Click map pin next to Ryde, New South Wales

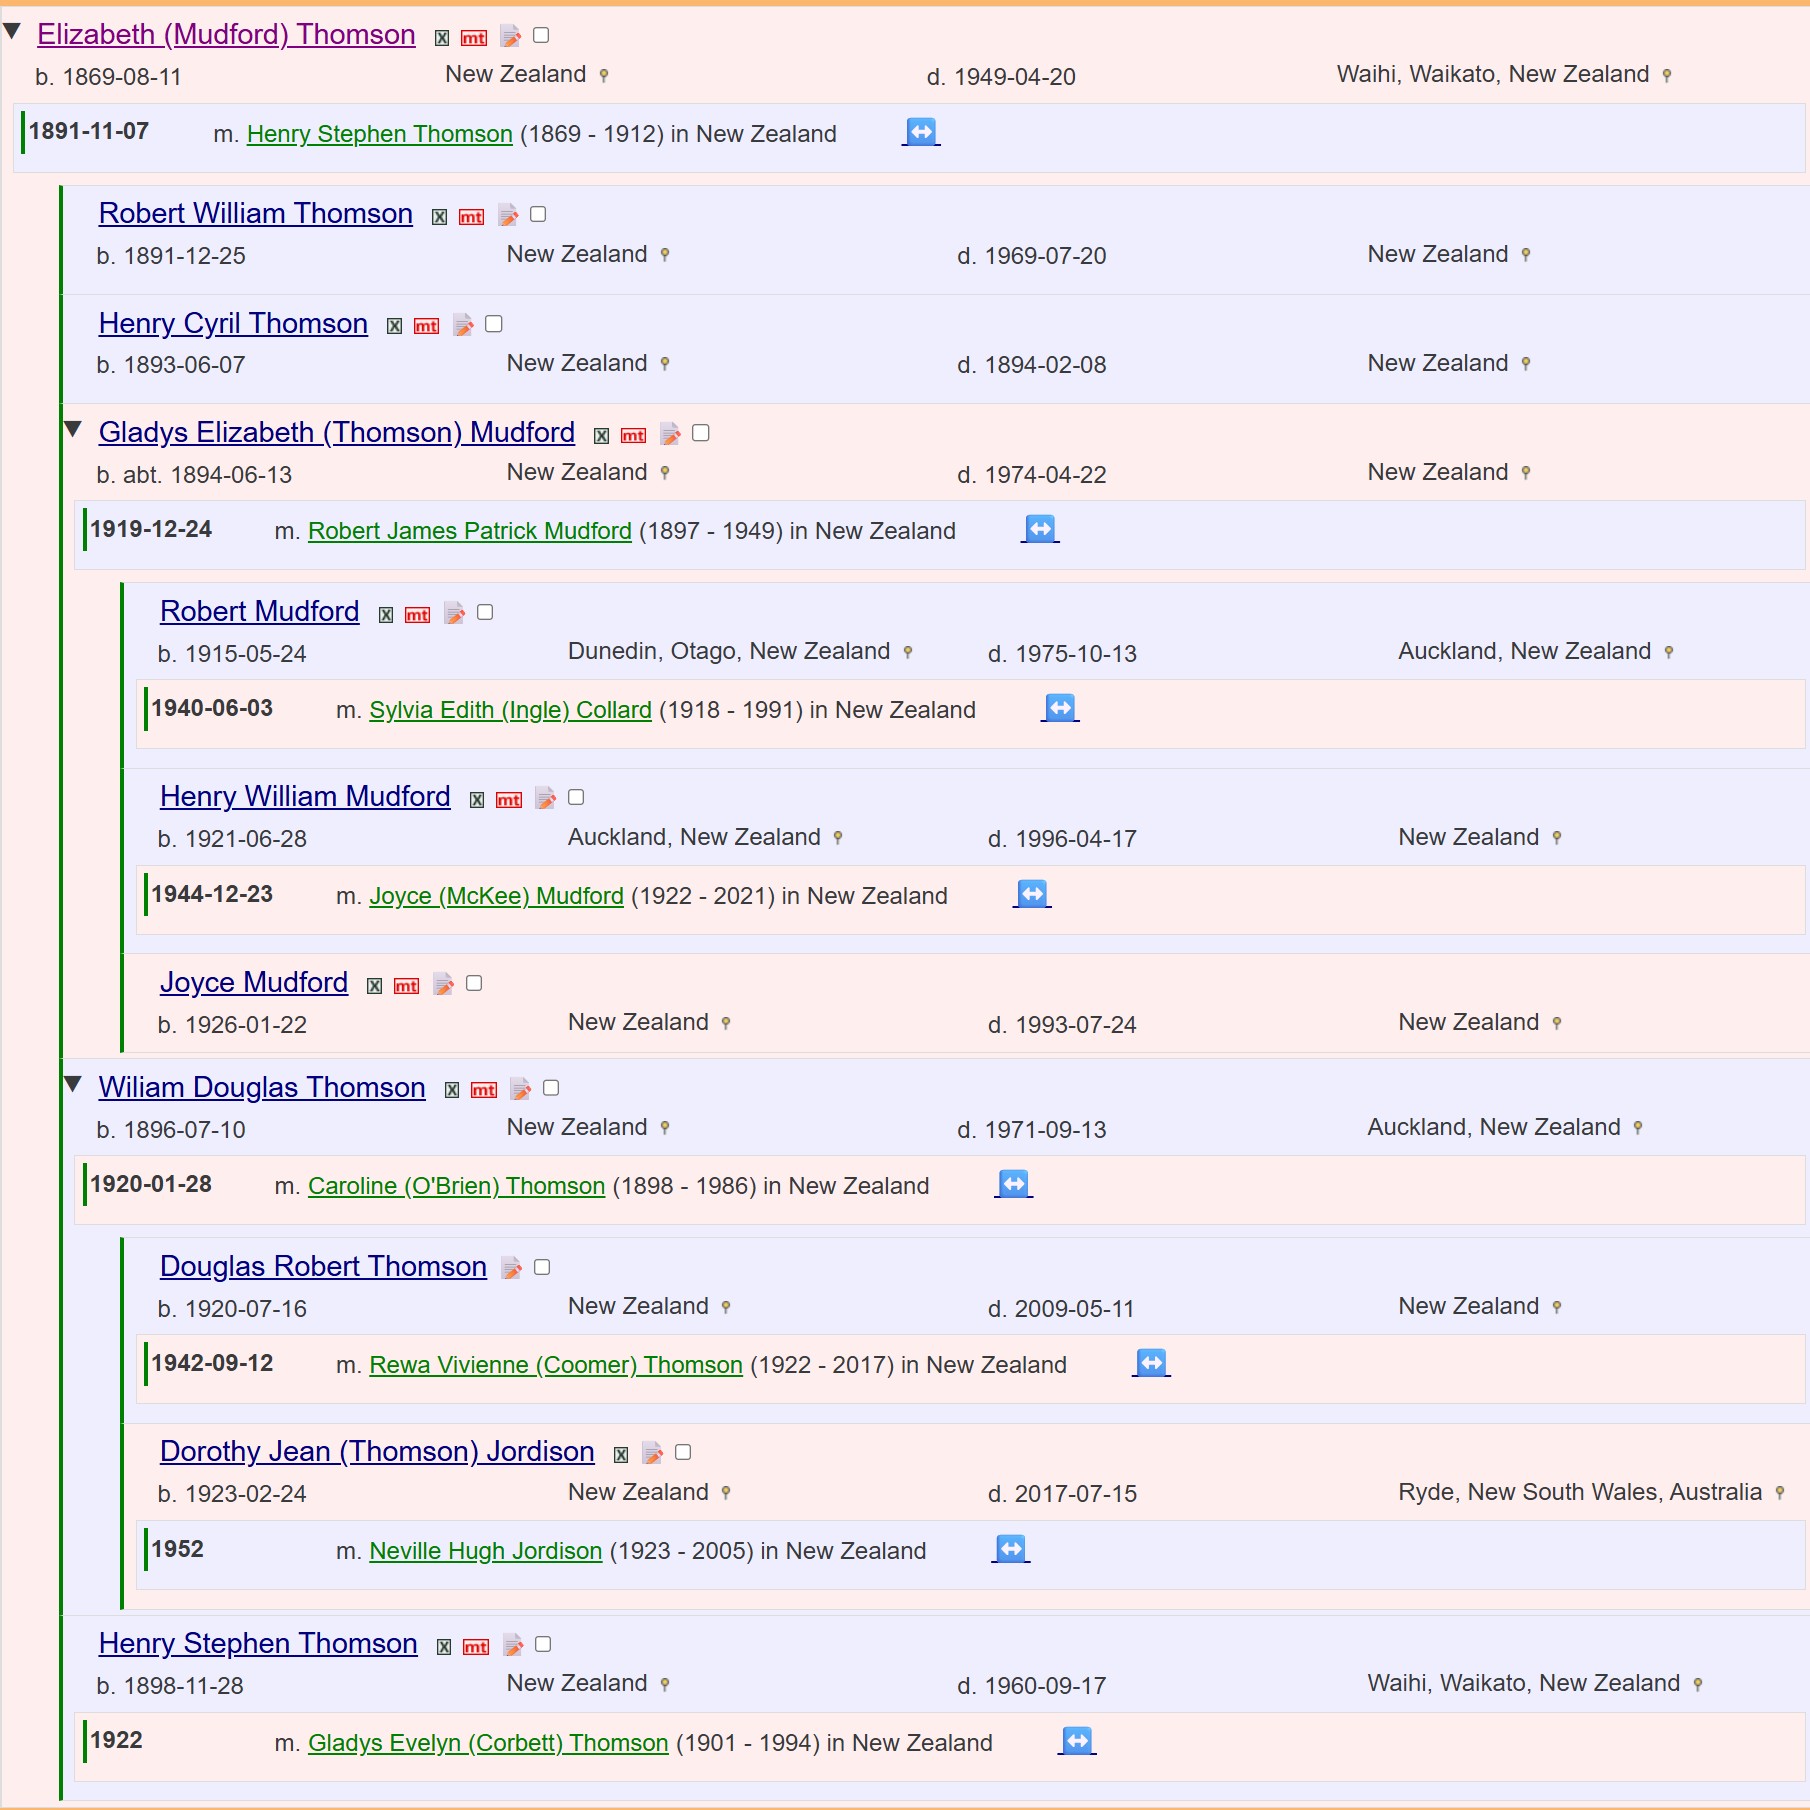pyautogui.click(x=1780, y=1493)
